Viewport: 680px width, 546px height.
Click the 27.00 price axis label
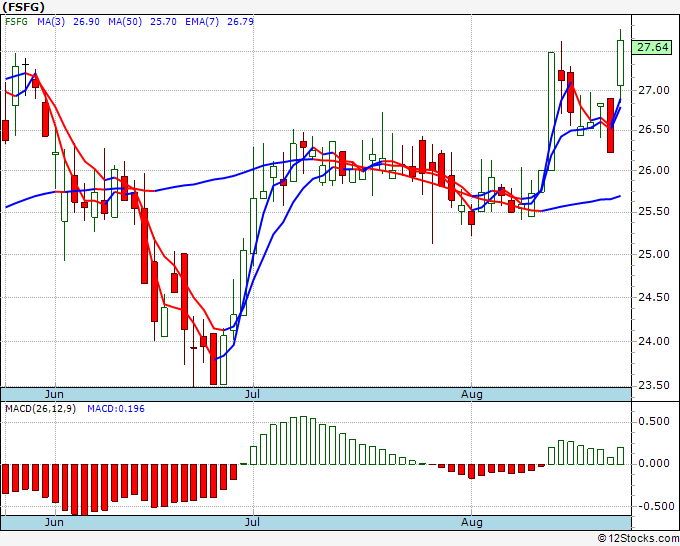point(654,90)
